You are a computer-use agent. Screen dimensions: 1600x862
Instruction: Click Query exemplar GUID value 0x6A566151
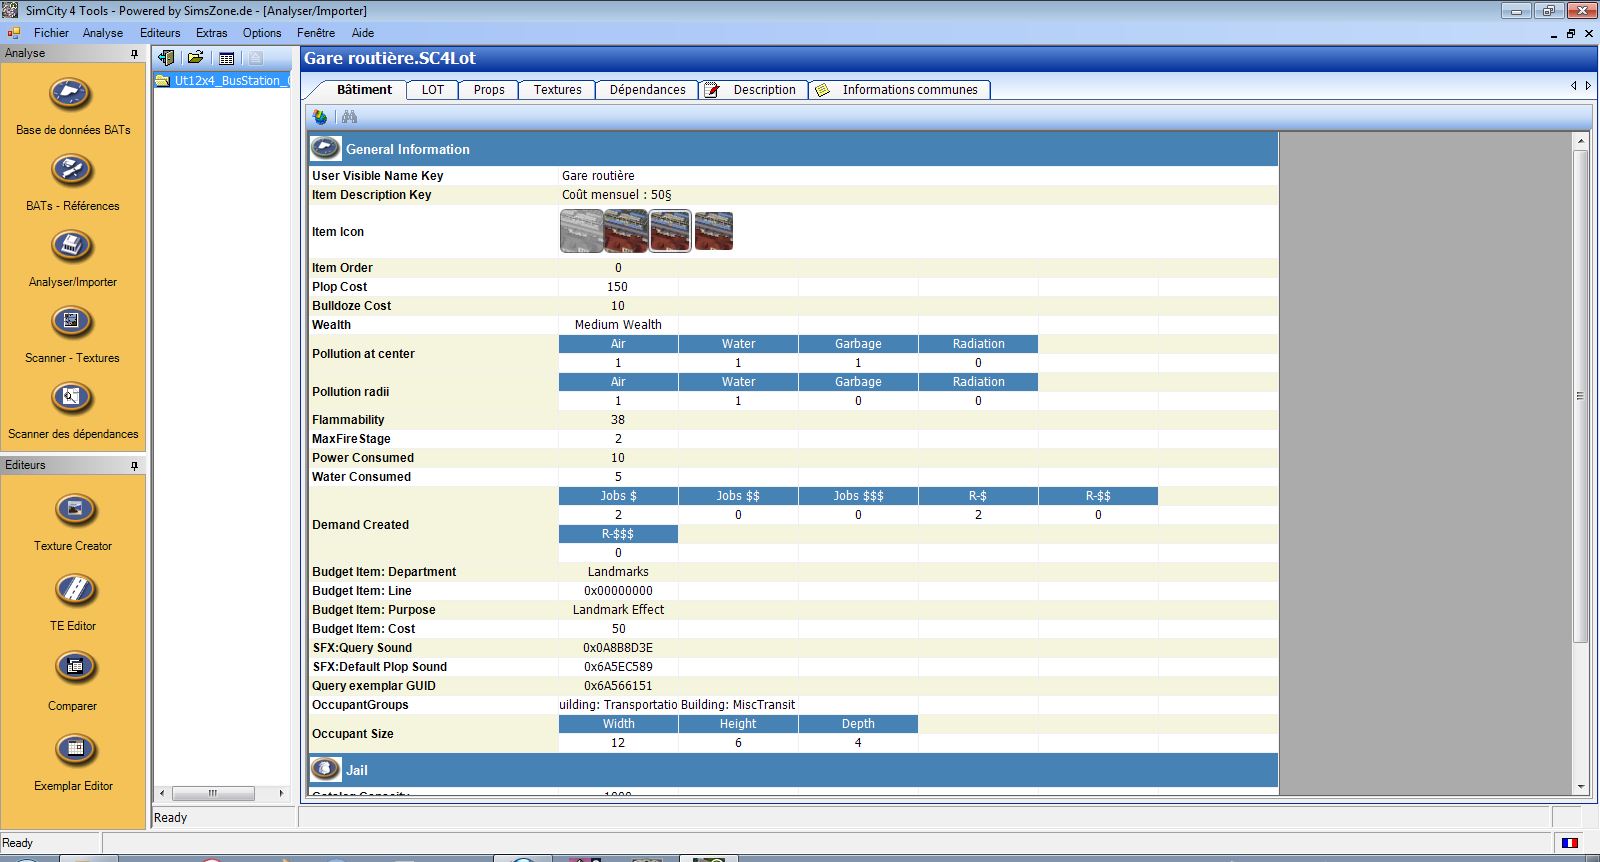click(618, 686)
